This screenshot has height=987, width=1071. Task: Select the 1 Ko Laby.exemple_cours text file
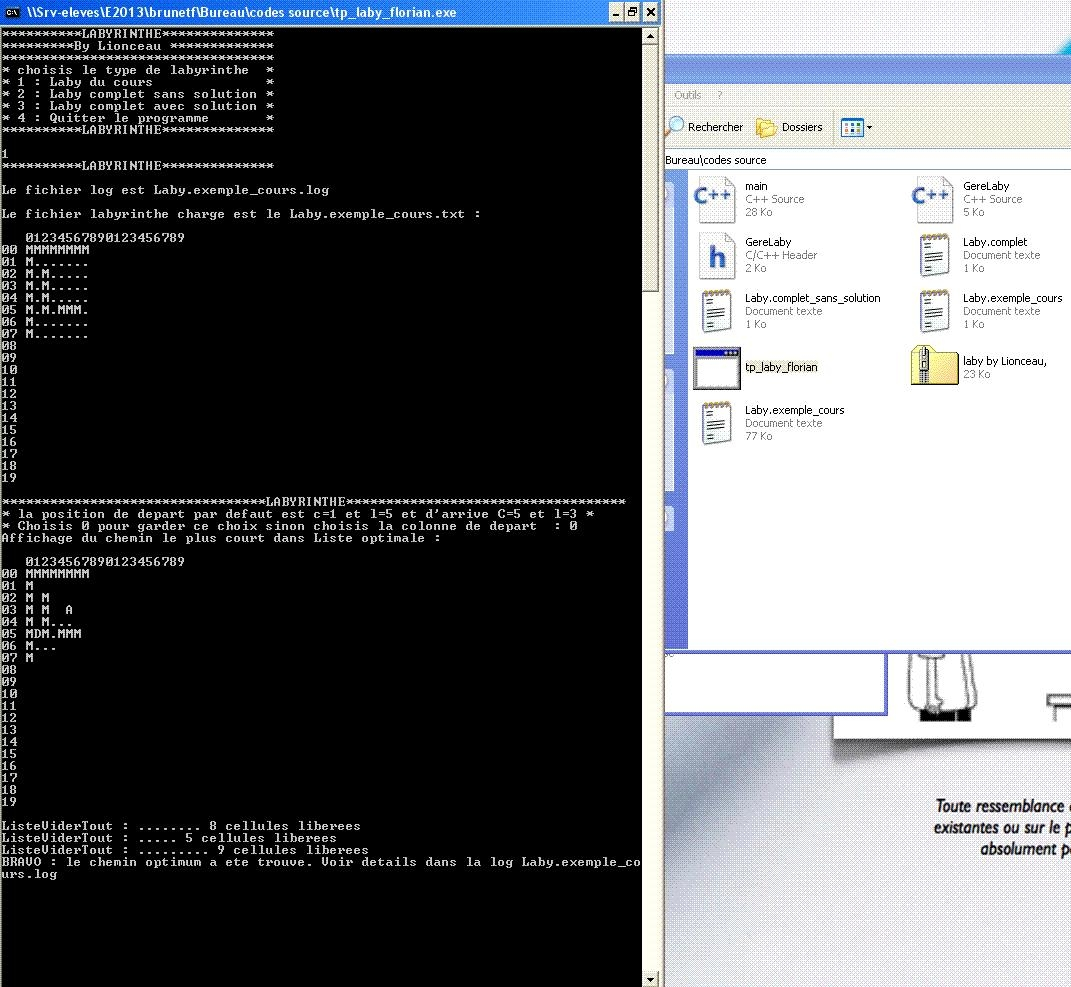(x=932, y=310)
